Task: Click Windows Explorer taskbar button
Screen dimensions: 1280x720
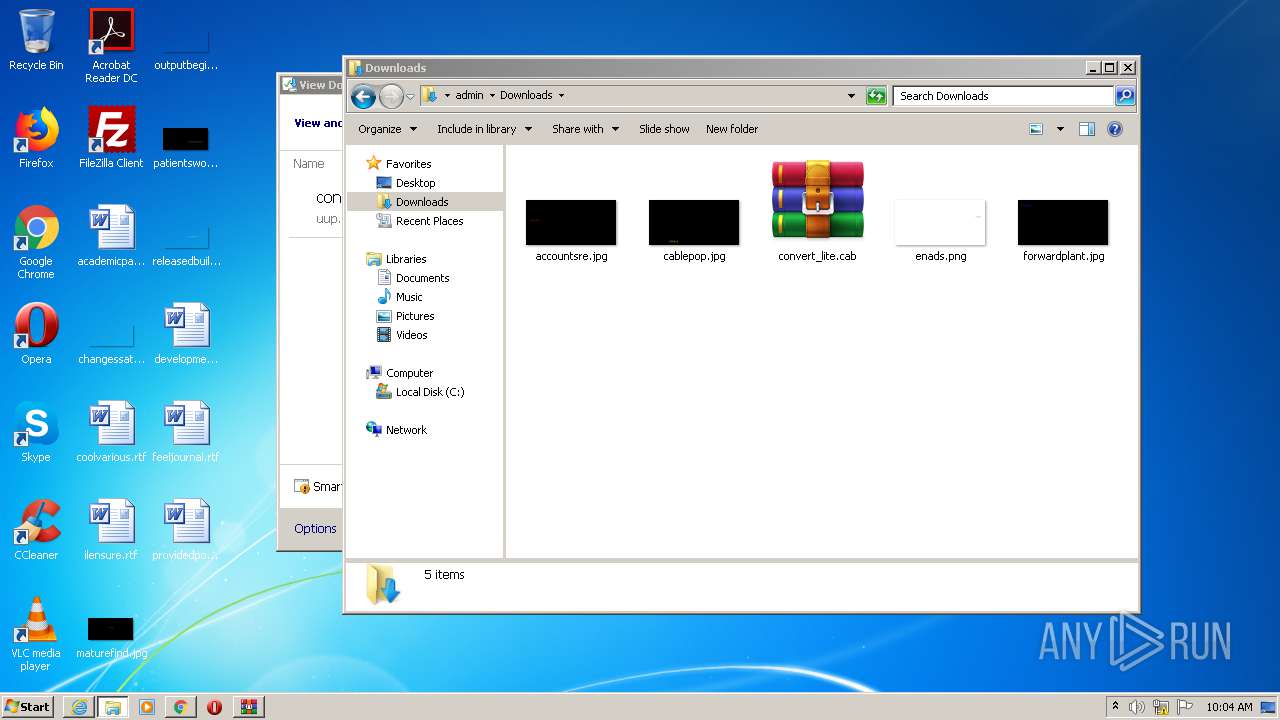Action: (113, 707)
